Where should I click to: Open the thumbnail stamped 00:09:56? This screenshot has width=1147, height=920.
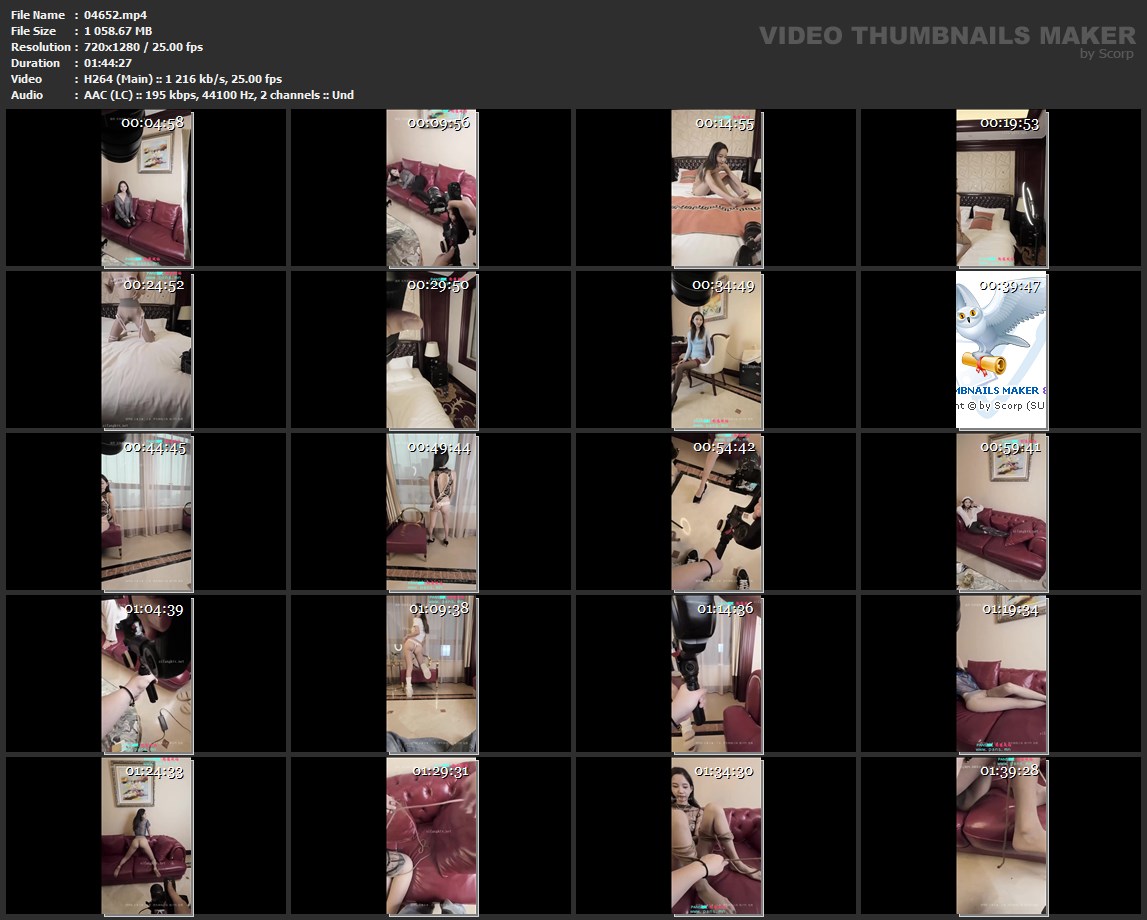coord(432,188)
